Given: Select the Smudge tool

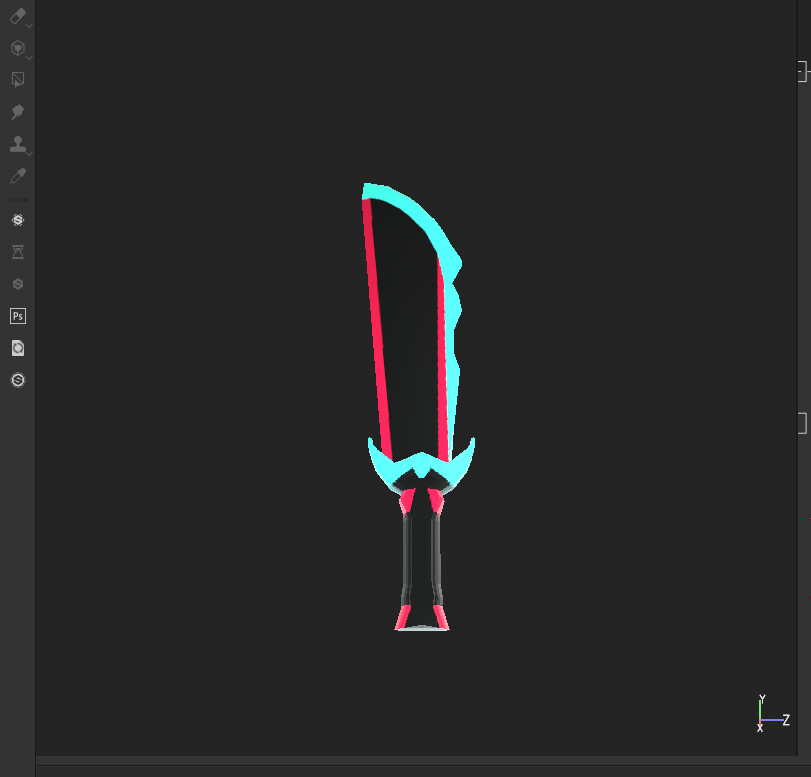Looking at the screenshot, I should pyautogui.click(x=16, y=112).
